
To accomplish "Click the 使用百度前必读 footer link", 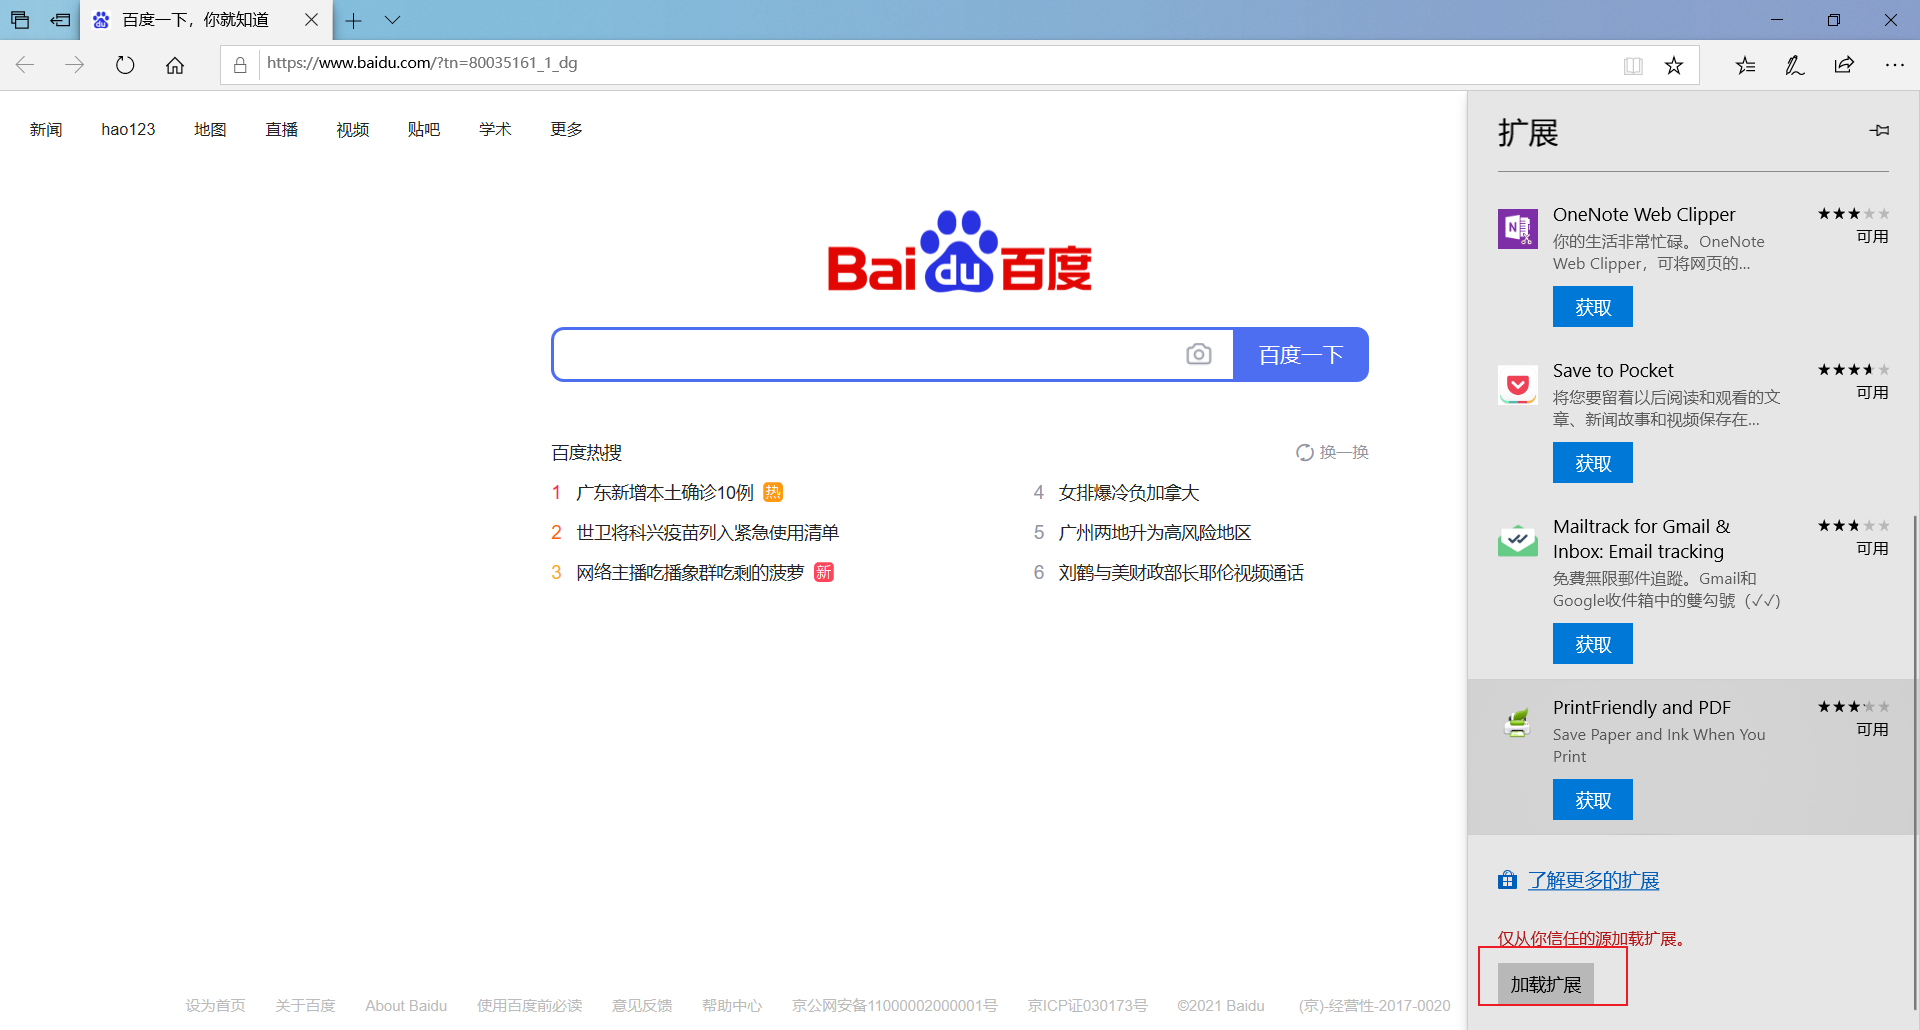I will click(529, 1006).
